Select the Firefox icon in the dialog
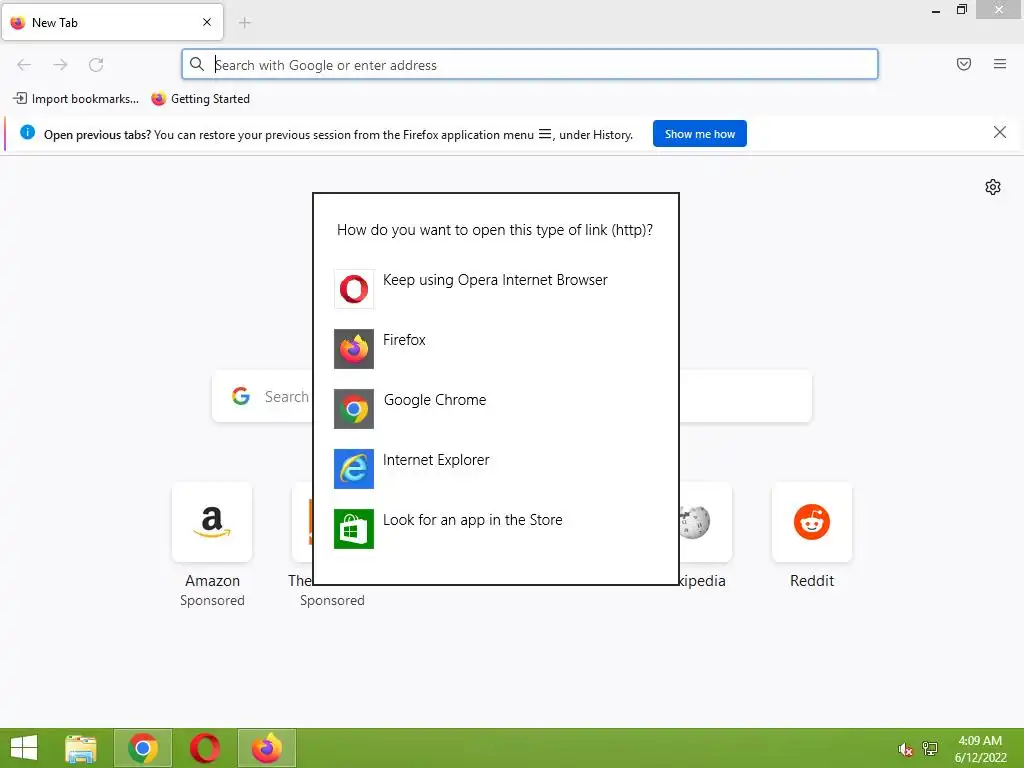1024x768 pixels. (353, 349)
